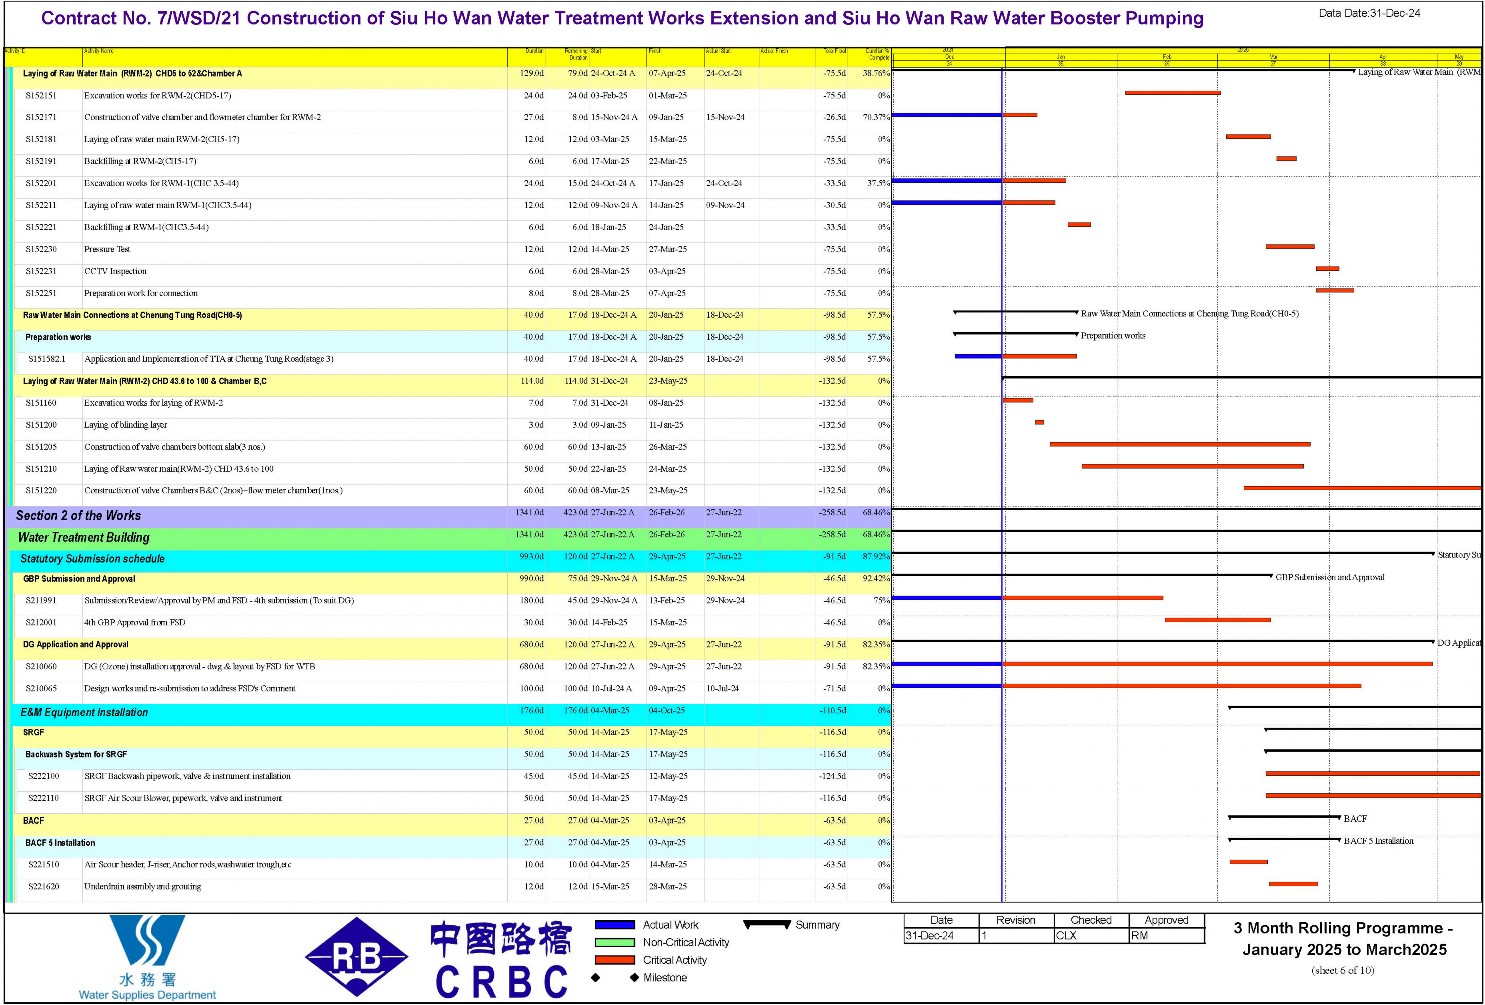Viewport: 1485px width, 1005px height.
Task: Click the contract title heading
Action: coord(622,19)
